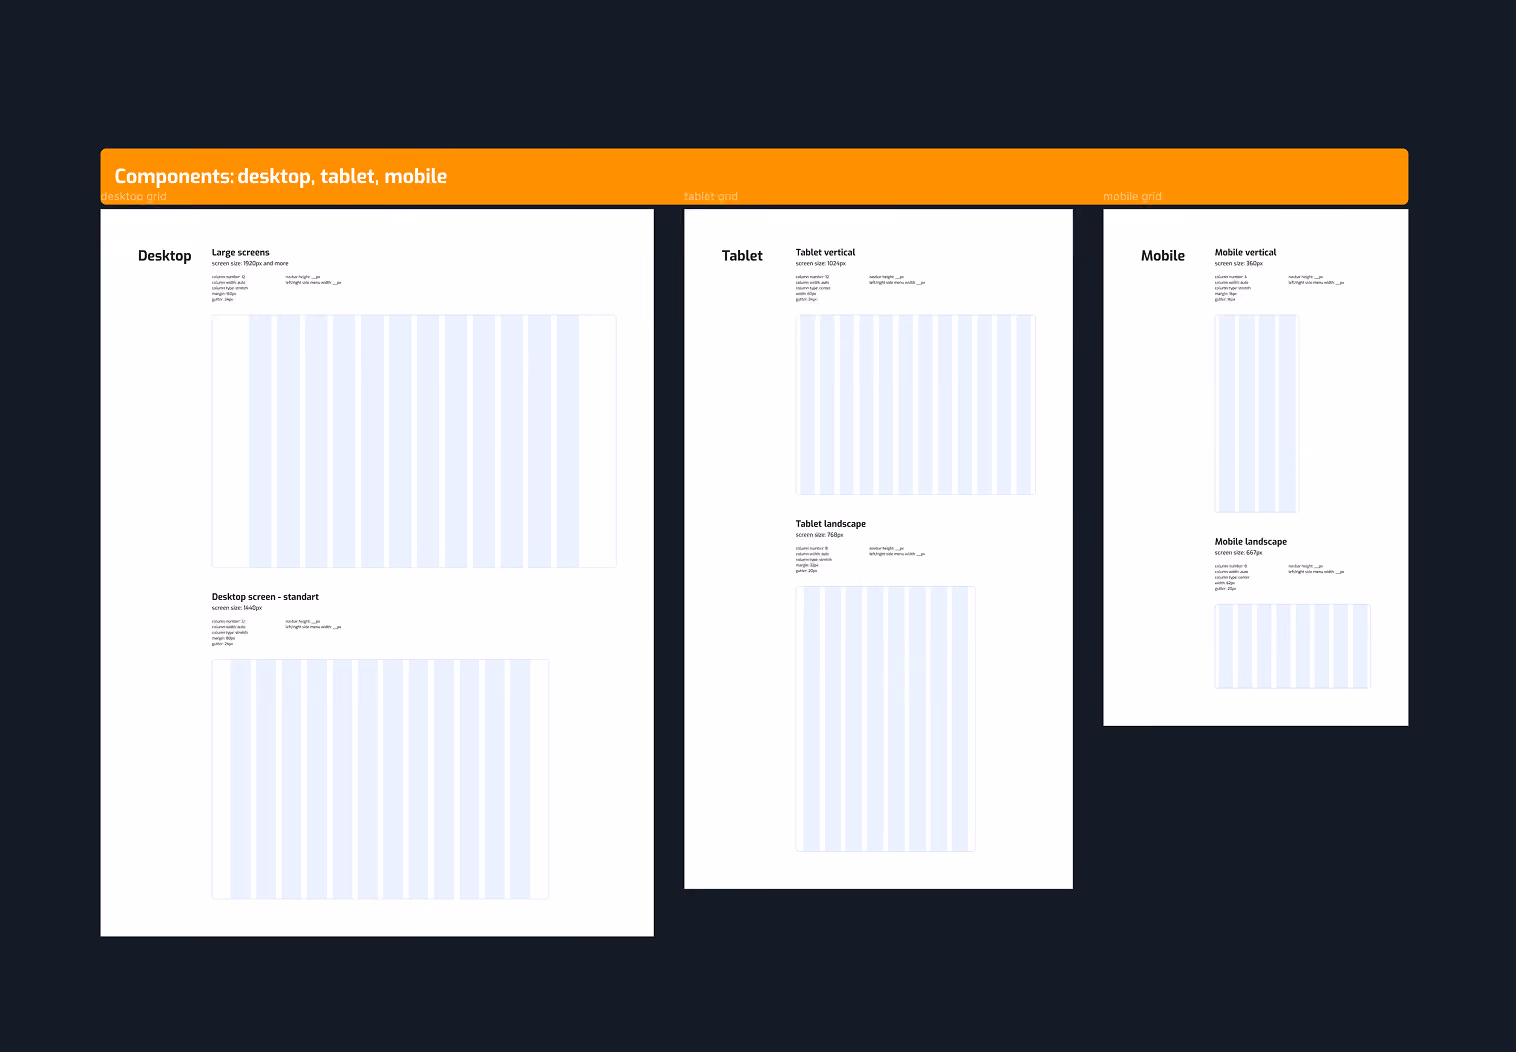
Task: Select the Desktop screen standart grid preview
Action: pos(380,779)
